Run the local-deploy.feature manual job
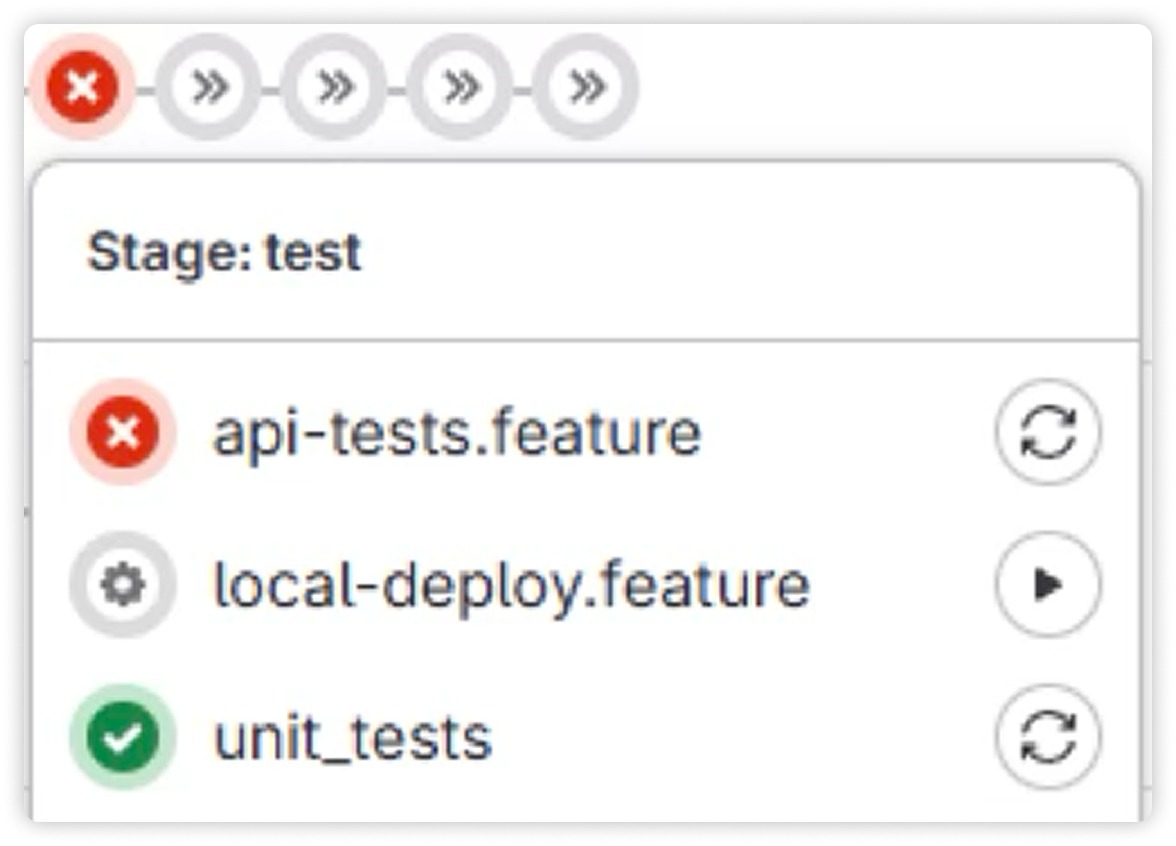Viewport: 1176px width, 846px height. (x=1048, y=584)
